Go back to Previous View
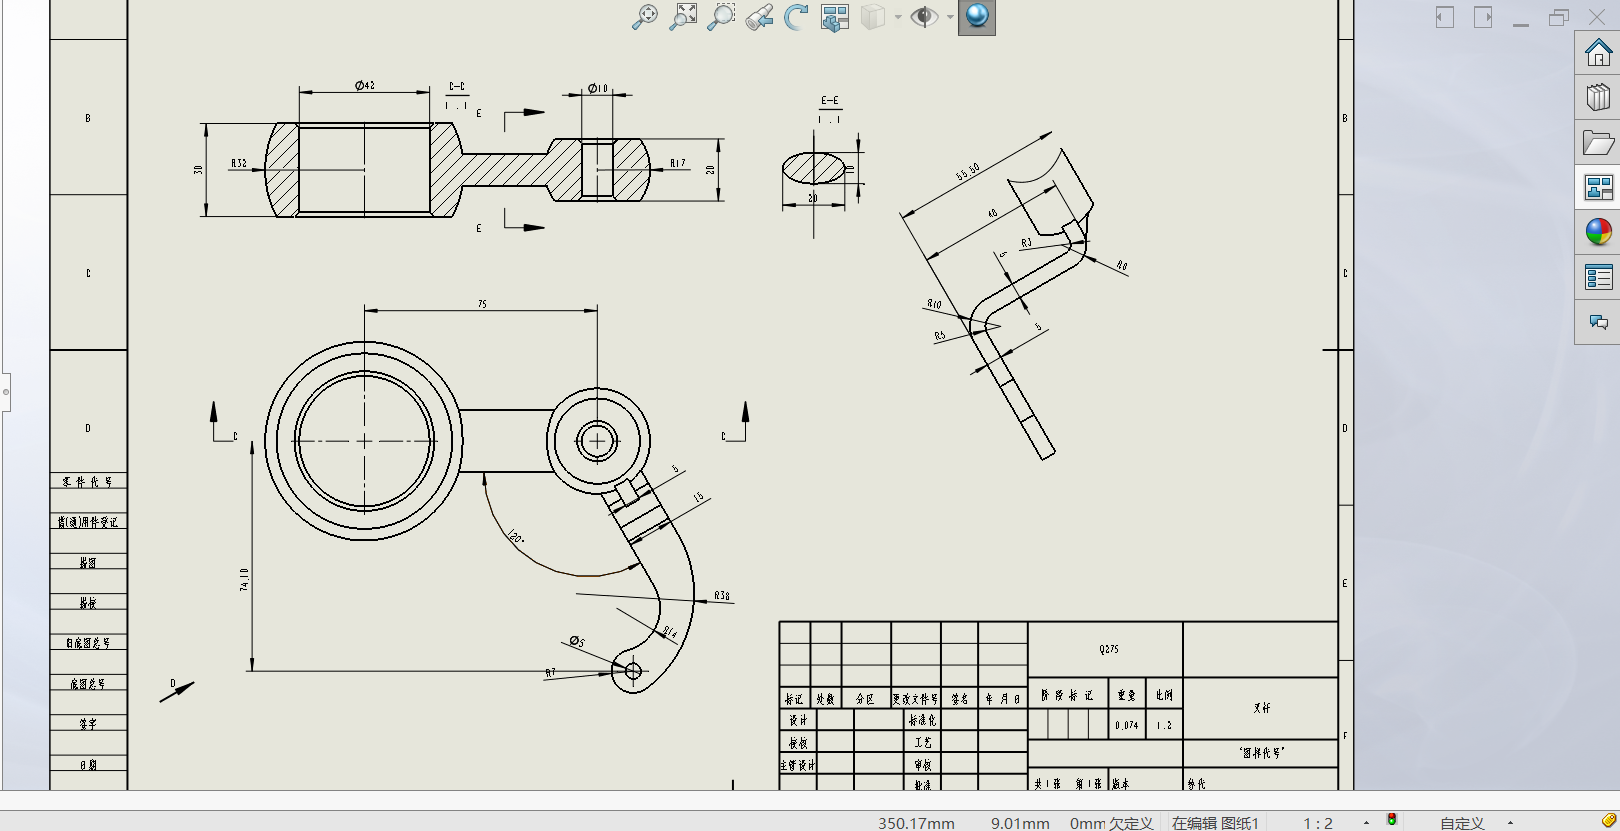1620x831 pixels. 759,17
